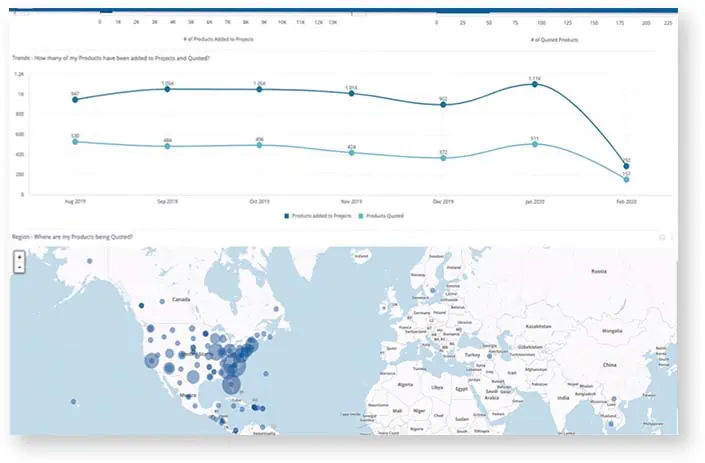The height and width of the screenshot is (463, 705).
Task: Select the Aug 2019 dark data point labeled 947
Action: click(75, 100)
